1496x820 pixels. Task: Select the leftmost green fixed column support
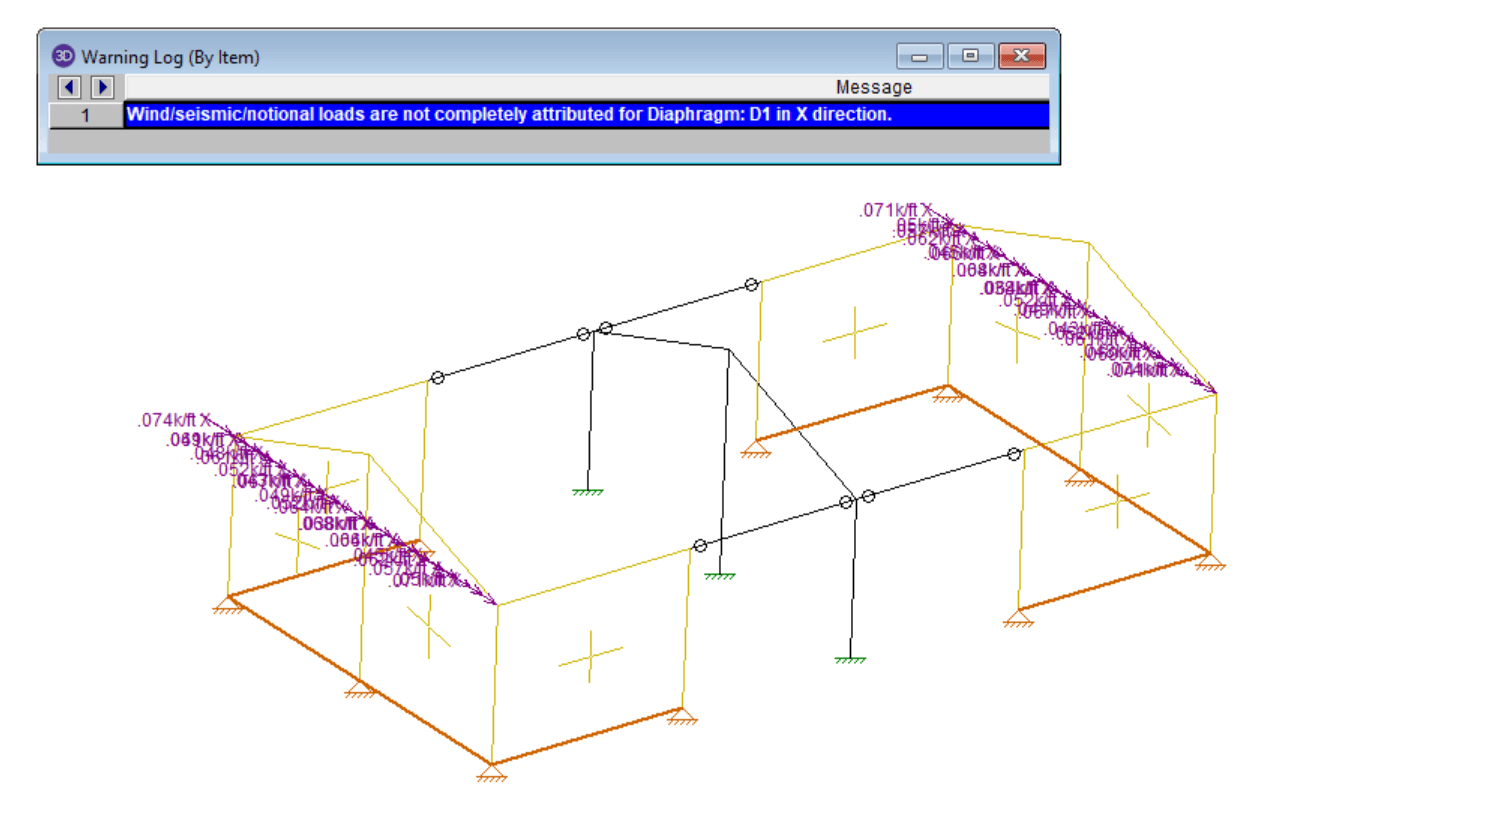click(587, 491)
